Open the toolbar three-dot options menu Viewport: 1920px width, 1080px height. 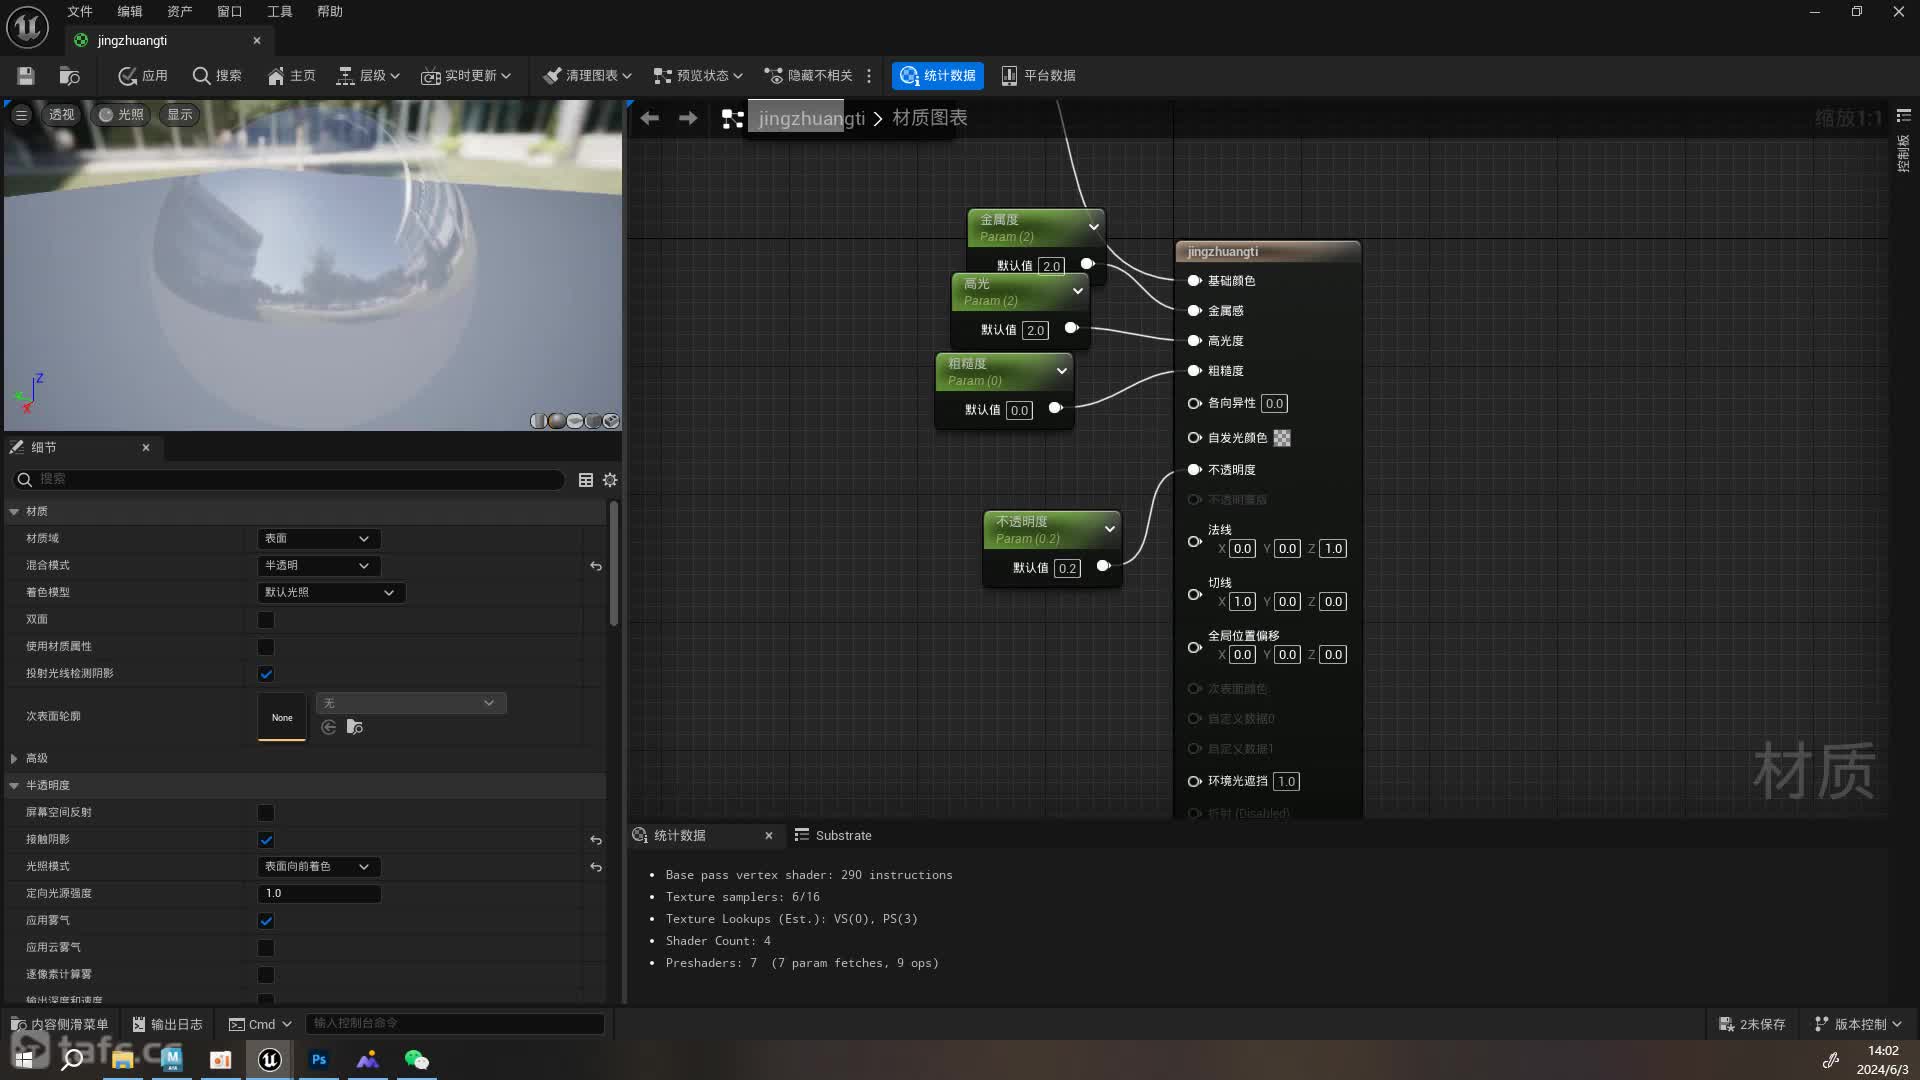pyautogui.click(x=869, y=76)
